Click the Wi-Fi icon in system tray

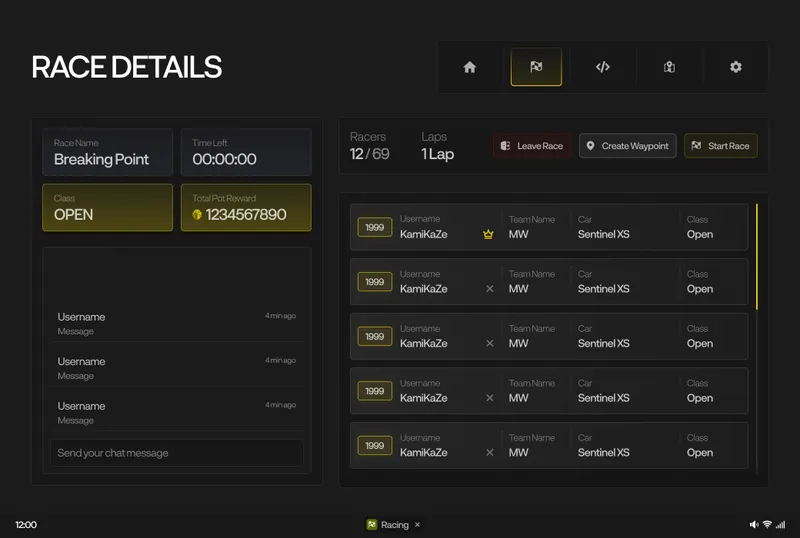[767, 524]
